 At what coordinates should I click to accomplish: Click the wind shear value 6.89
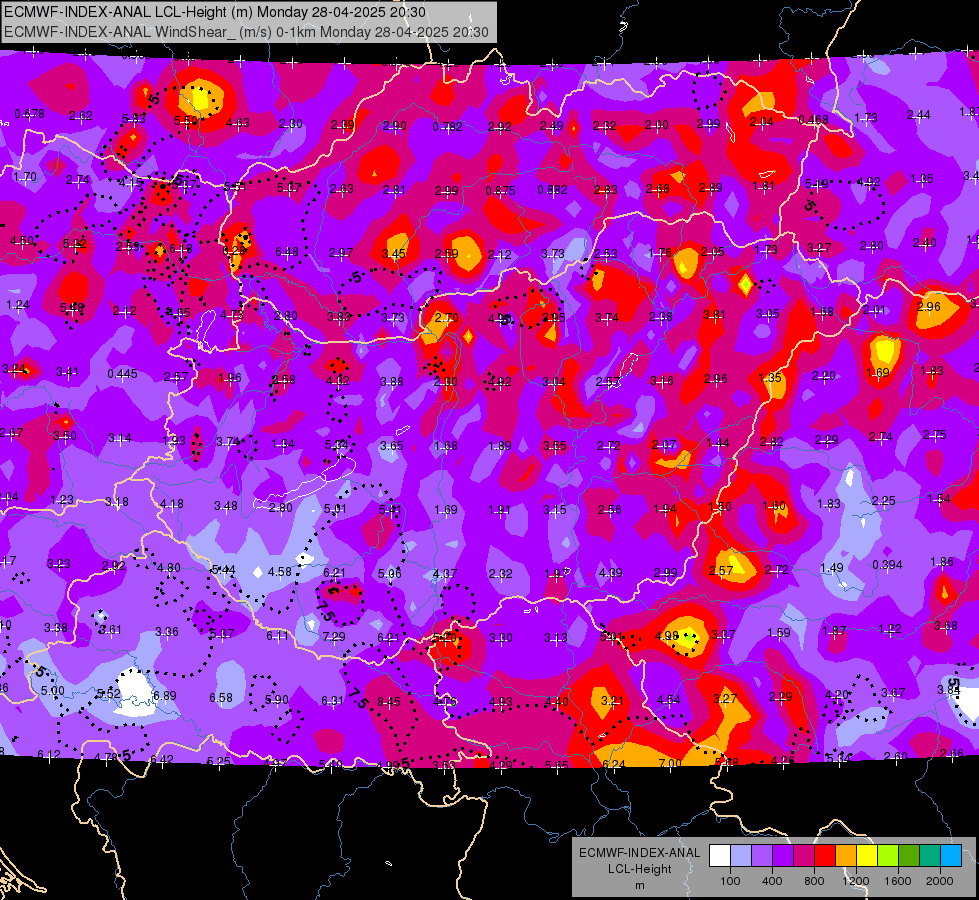click(165, 695)
